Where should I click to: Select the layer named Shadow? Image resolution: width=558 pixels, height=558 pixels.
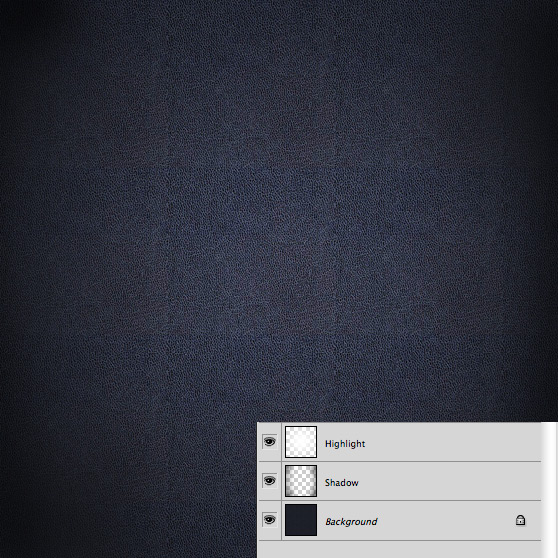pyautogui.click(x=341, y=483)
